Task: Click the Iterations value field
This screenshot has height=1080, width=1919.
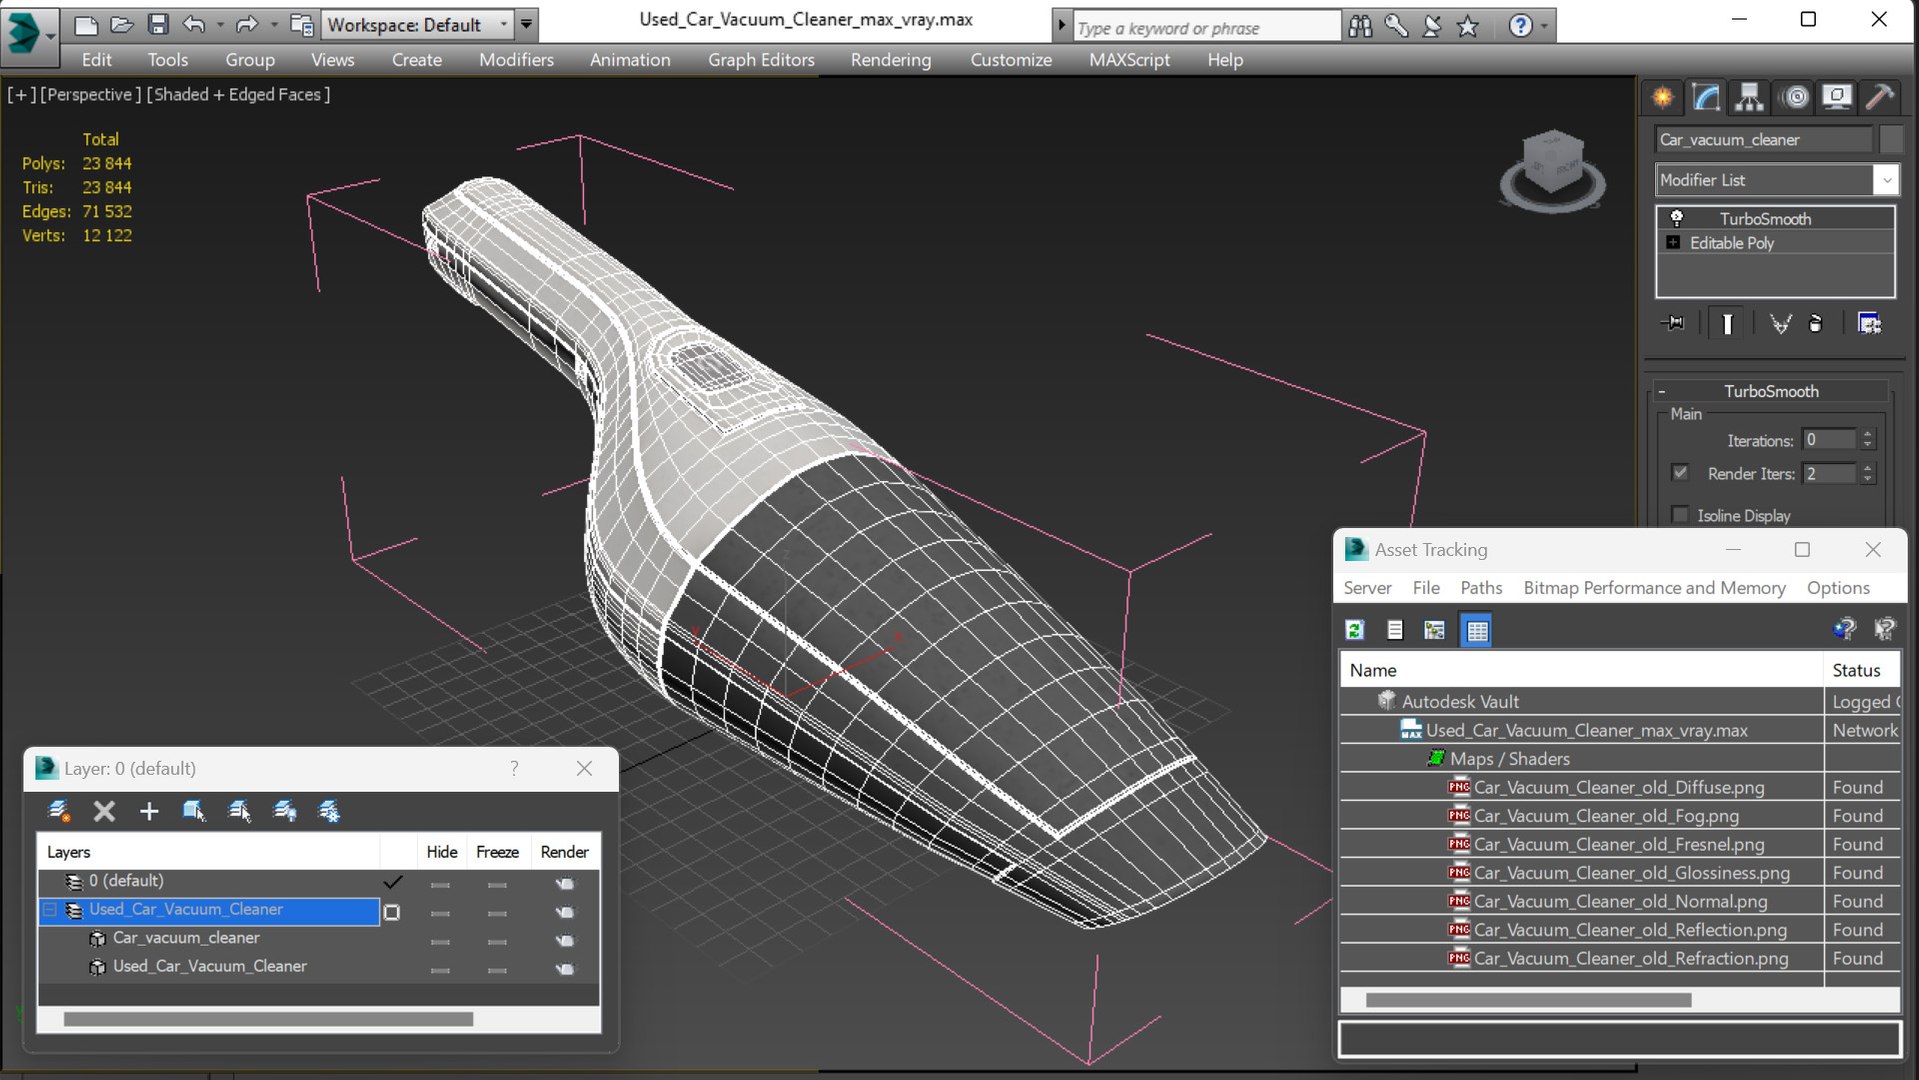Action: (x=1830, y=440)
